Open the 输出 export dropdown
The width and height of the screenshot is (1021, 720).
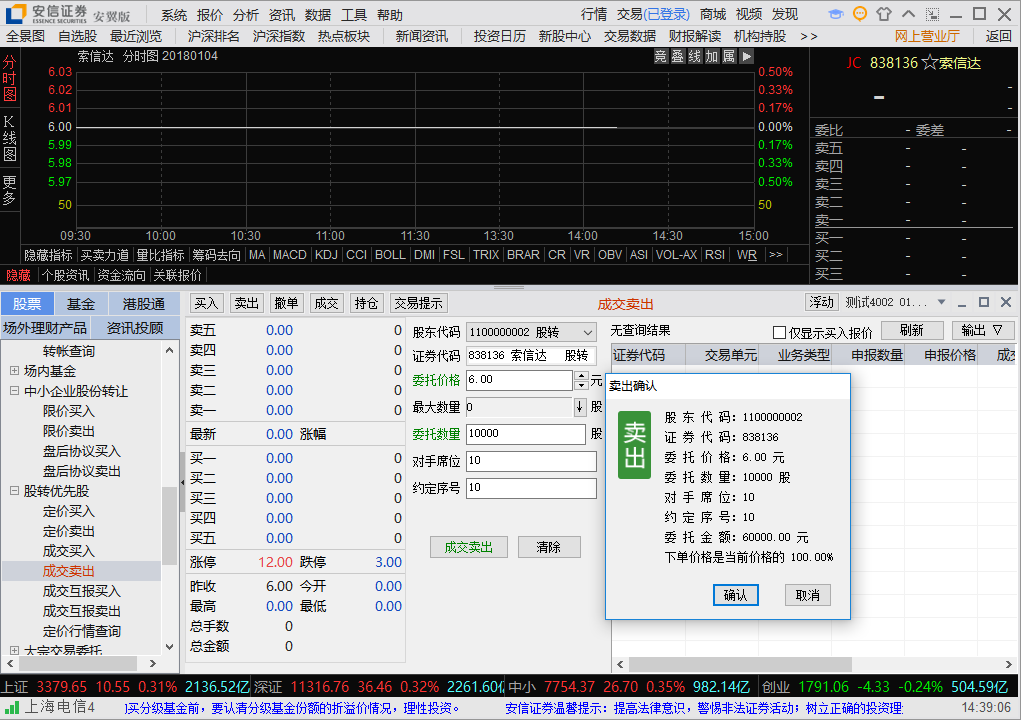983,331
